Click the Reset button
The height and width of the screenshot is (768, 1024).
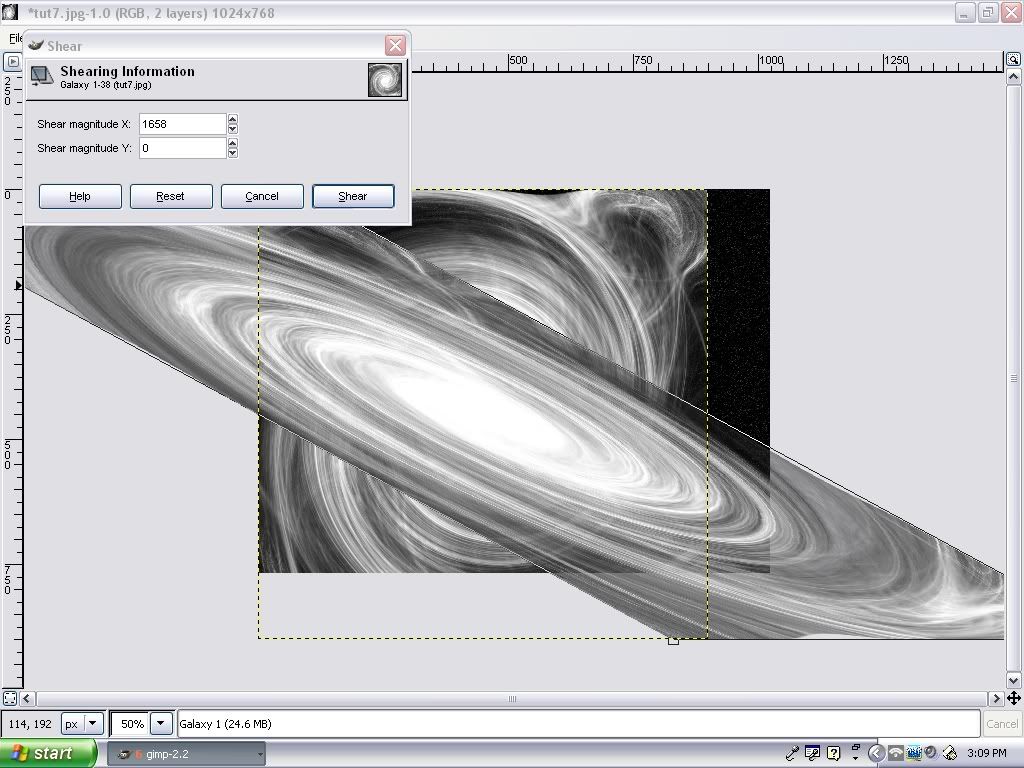(x=170, y=196)
